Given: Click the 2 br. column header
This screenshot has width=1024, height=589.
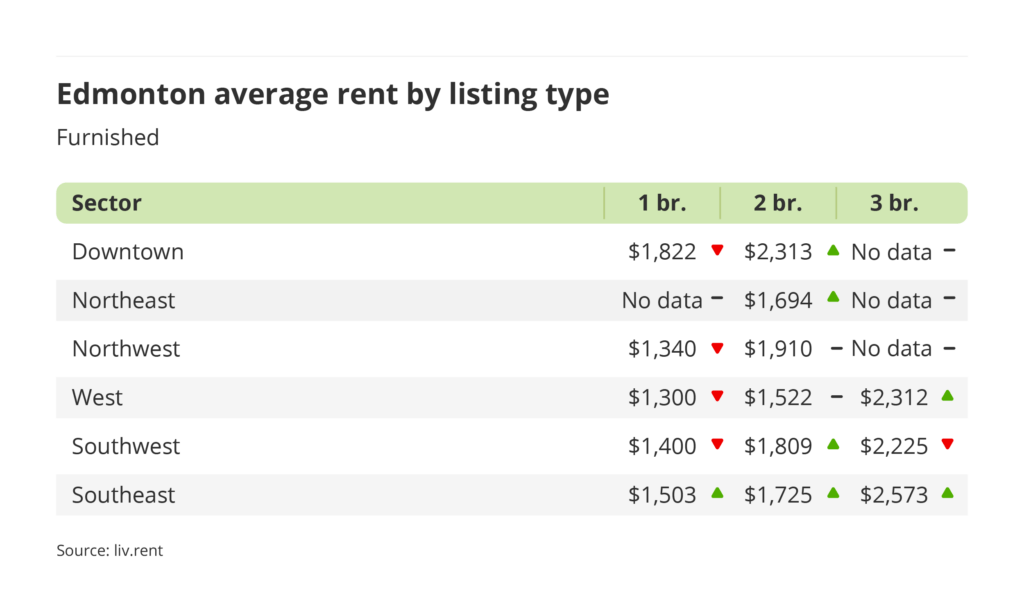Looking at the screenshot, I should coord(778,203).
